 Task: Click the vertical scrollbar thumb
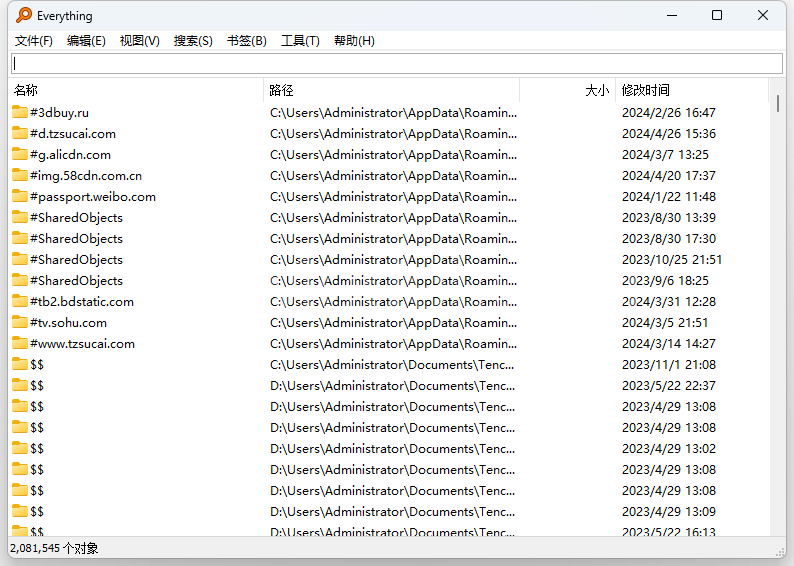point(778,103)
